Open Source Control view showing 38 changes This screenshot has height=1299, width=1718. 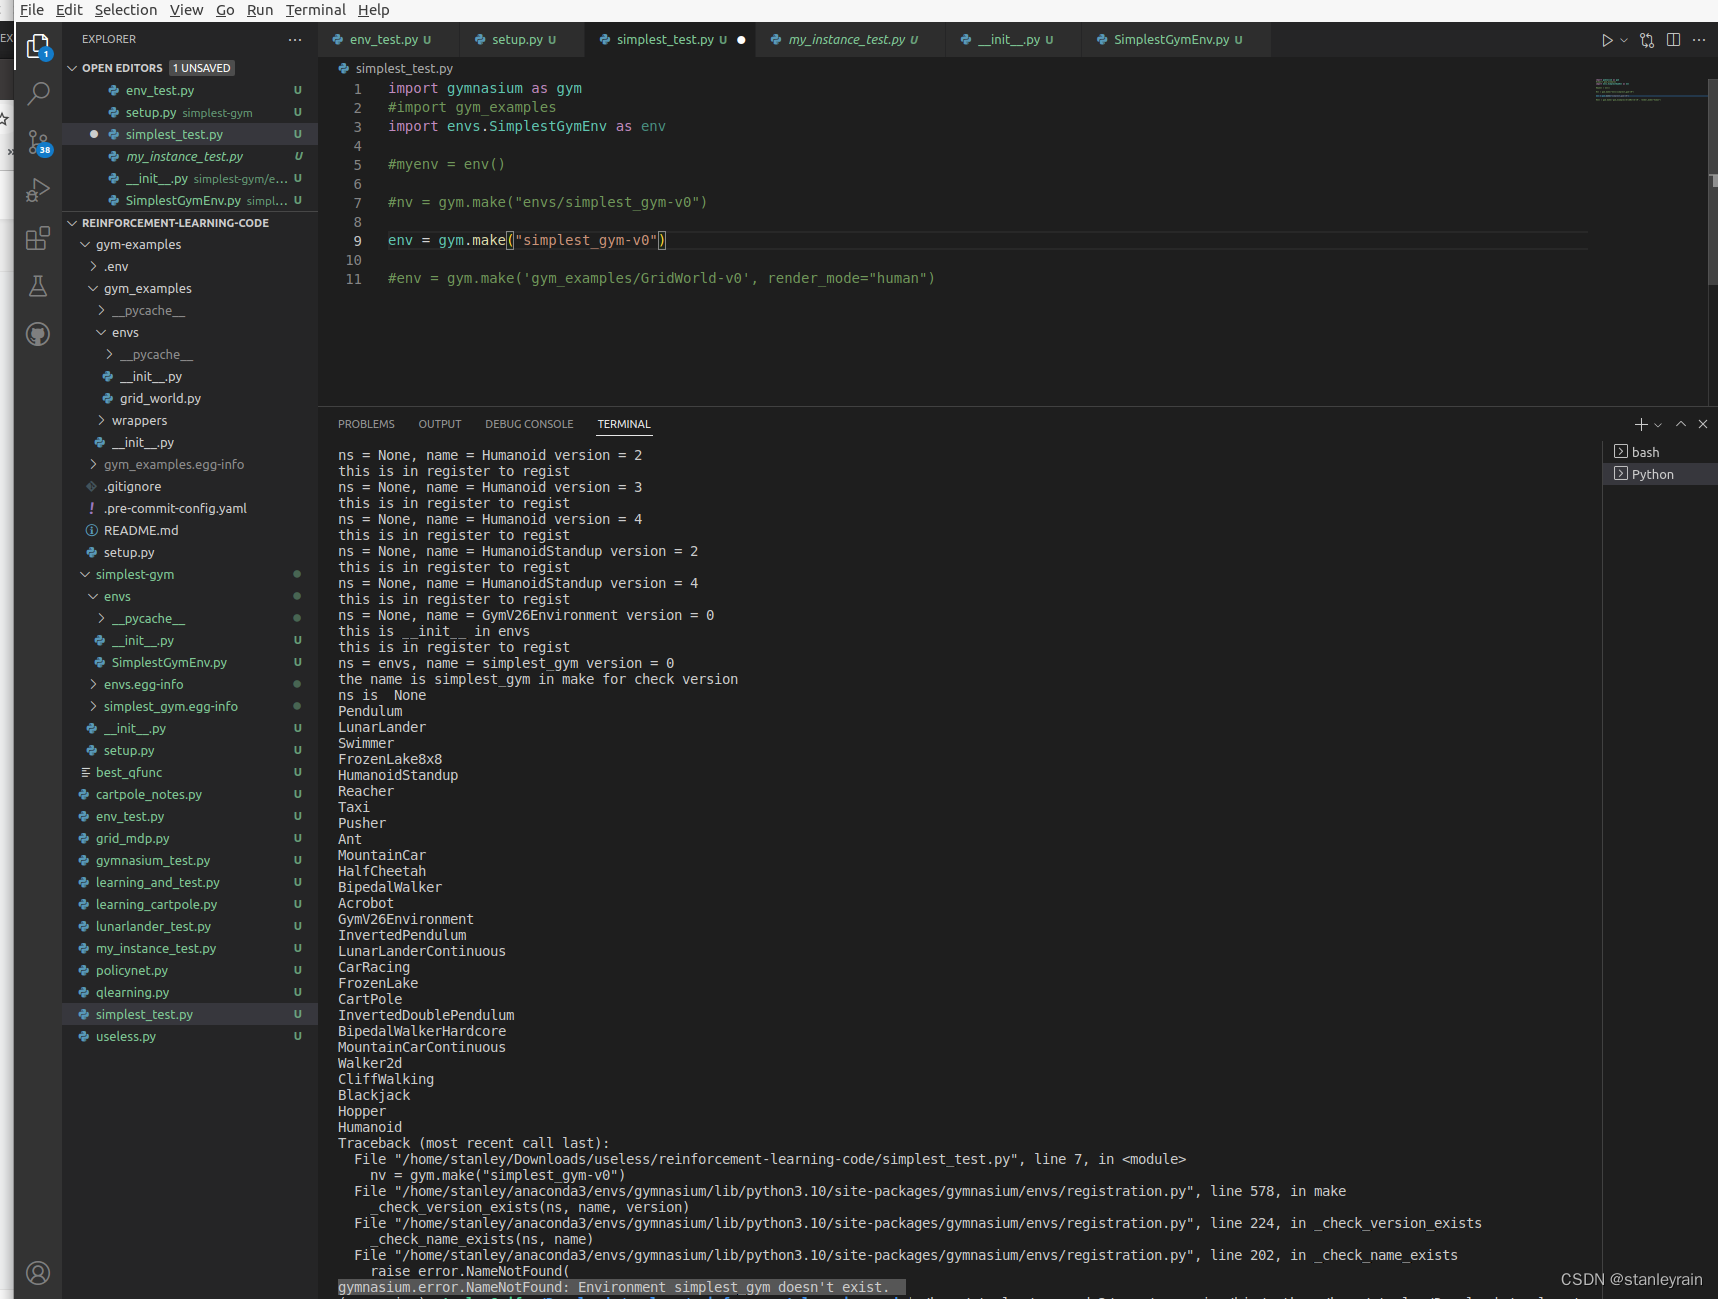pos(38,142)
